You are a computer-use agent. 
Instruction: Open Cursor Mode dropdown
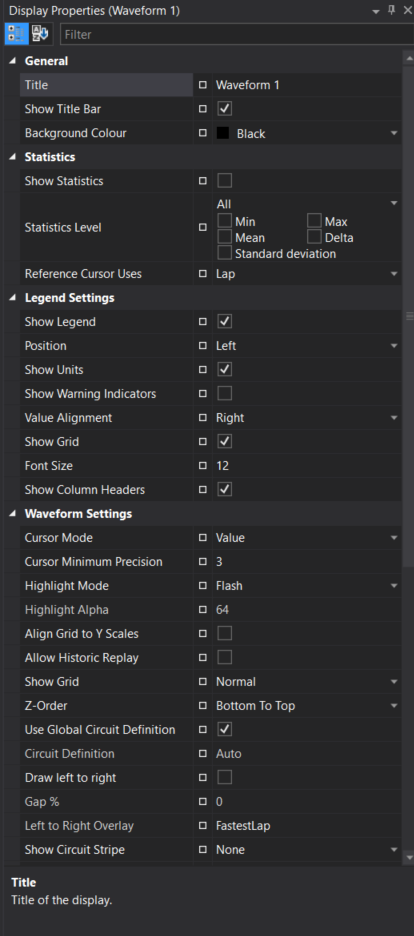(x=394, y=538)
